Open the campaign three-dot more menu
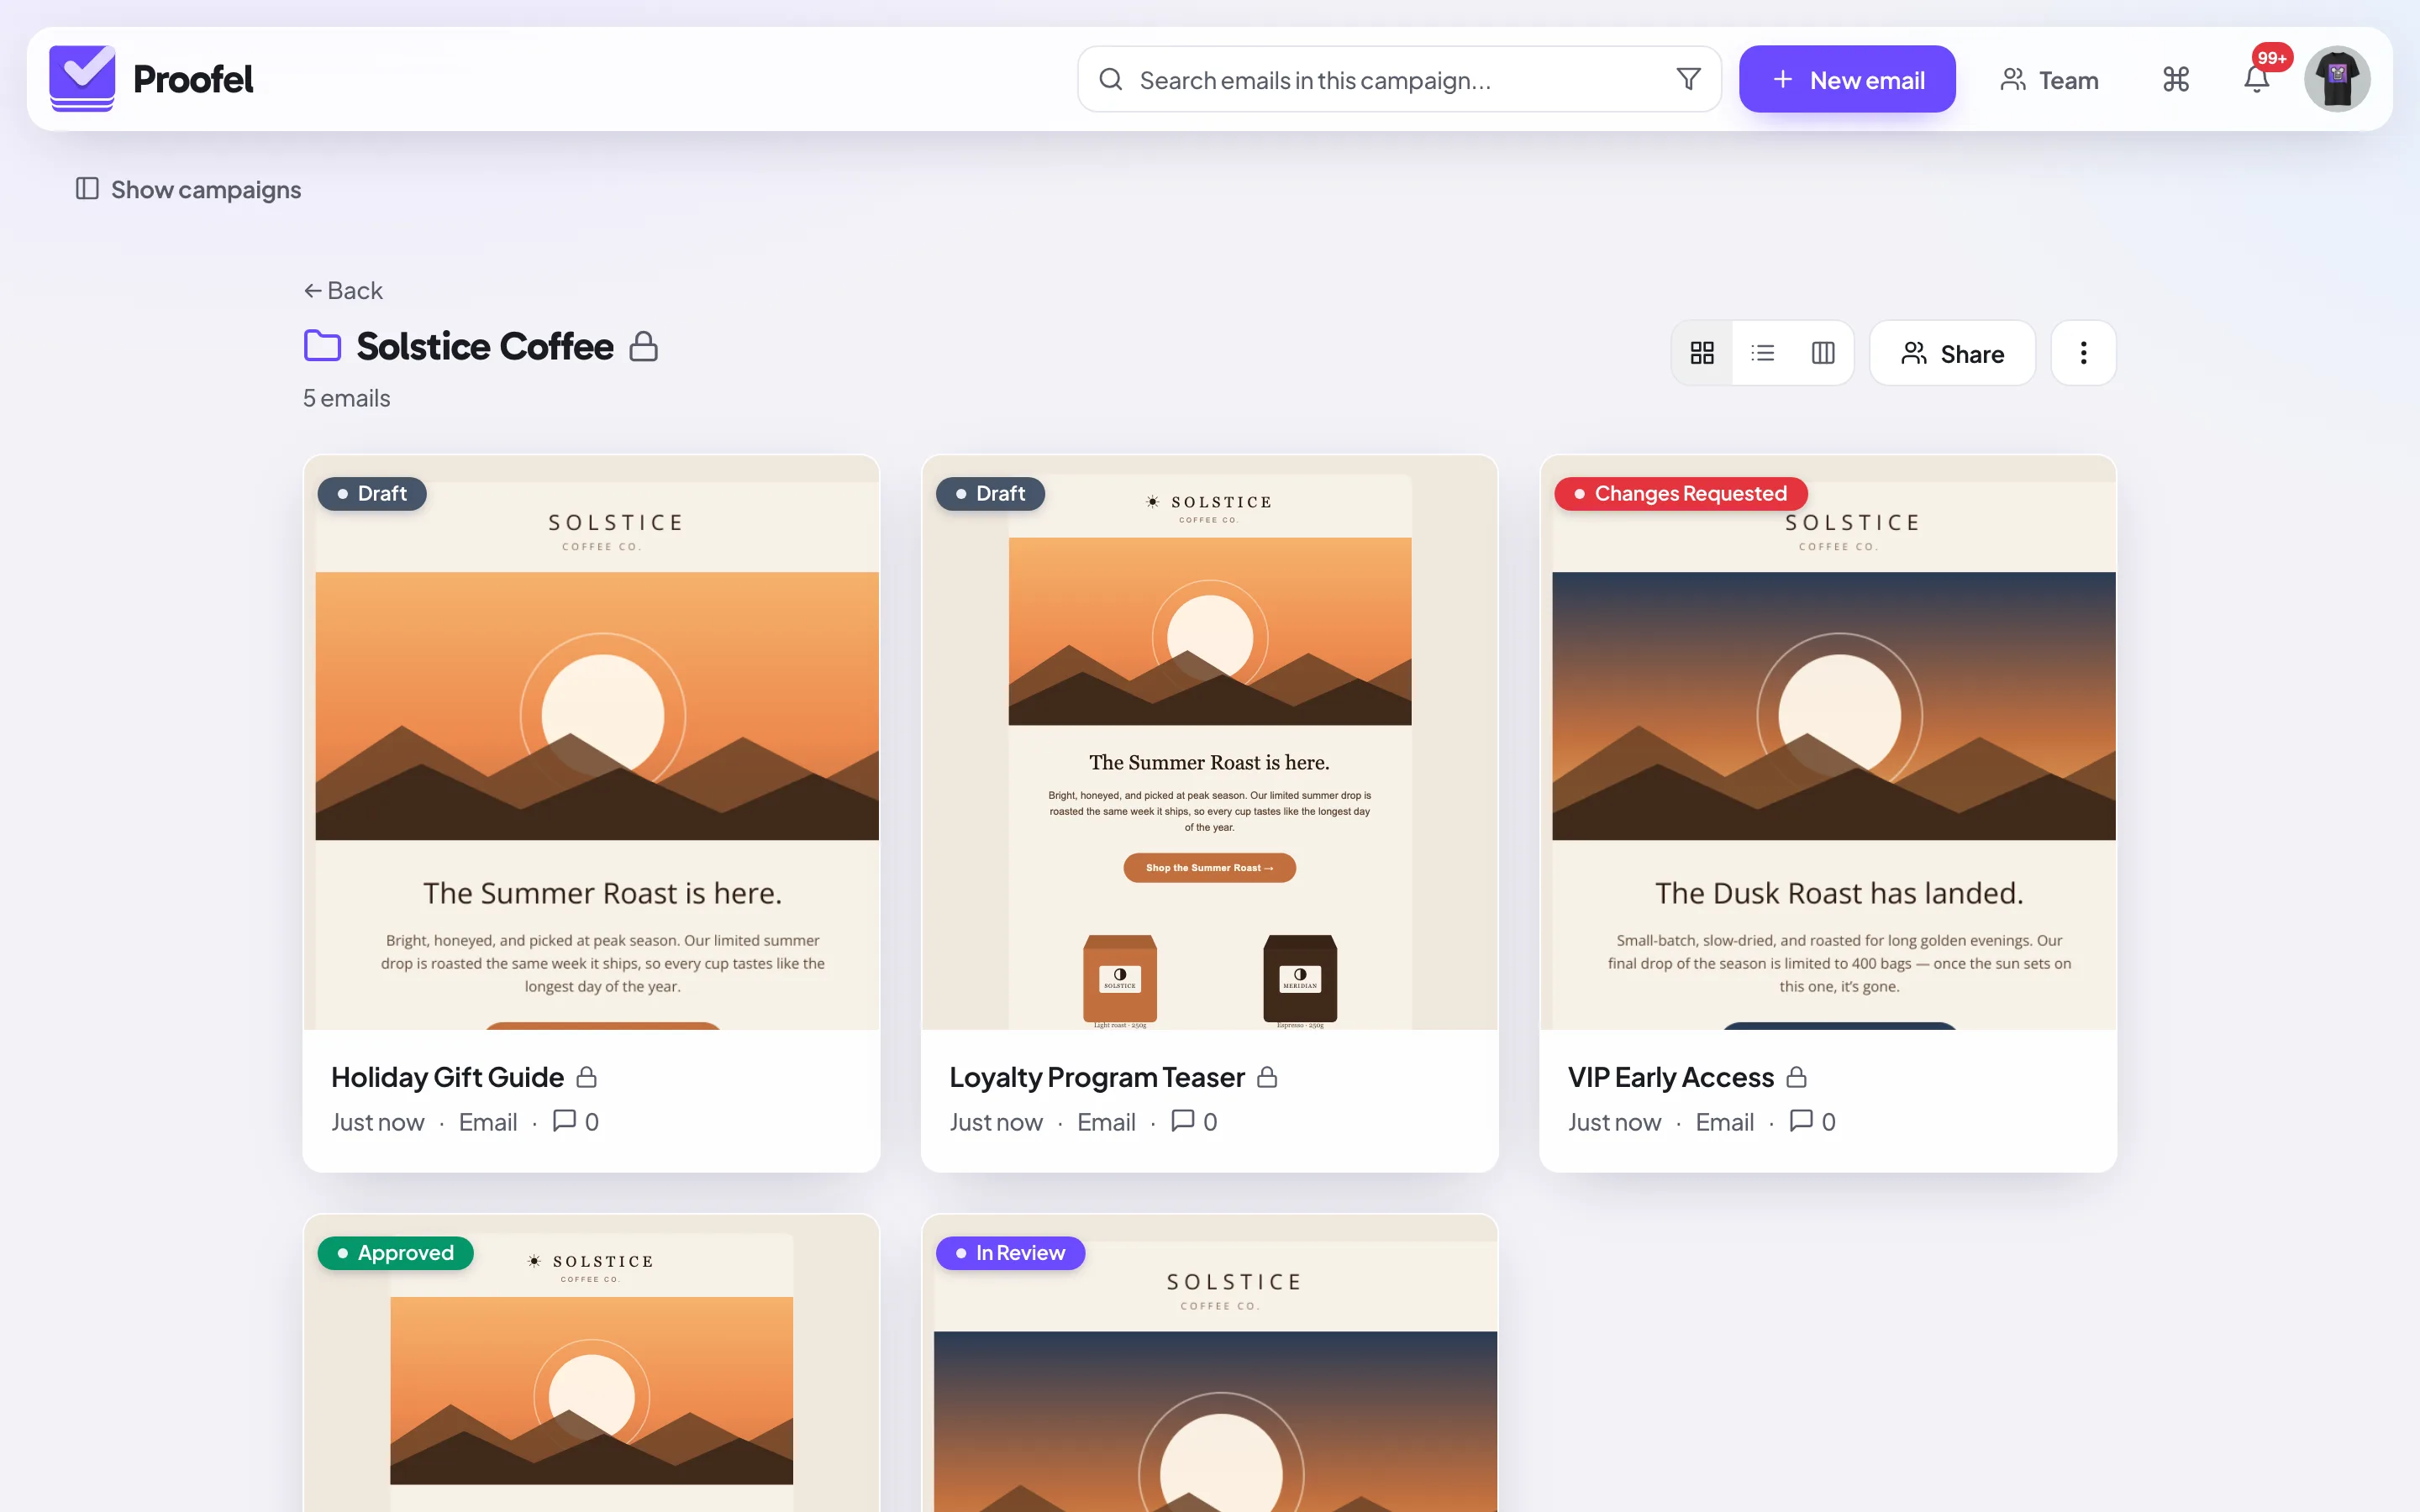 click(x=2083, y=353)
